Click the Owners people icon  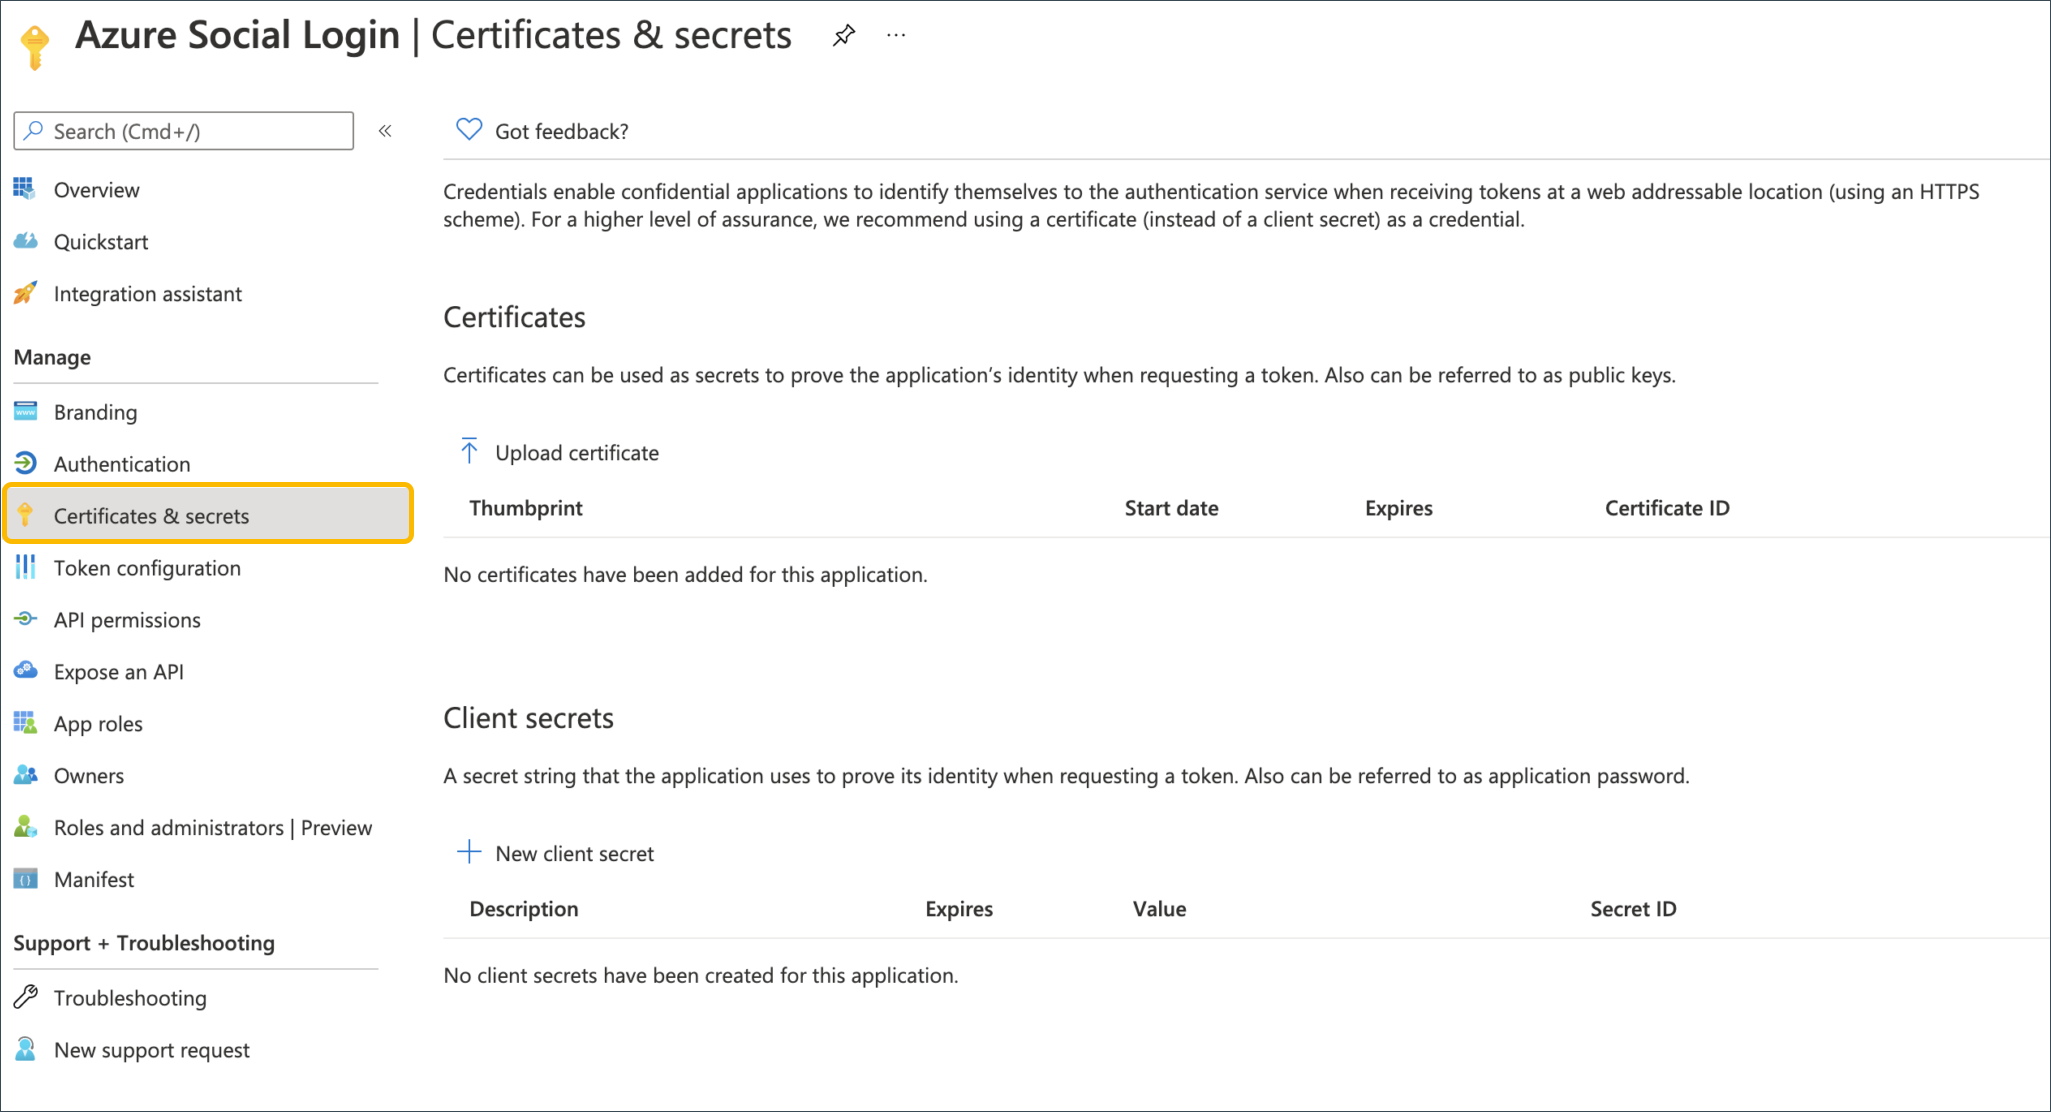click(26, 775)
